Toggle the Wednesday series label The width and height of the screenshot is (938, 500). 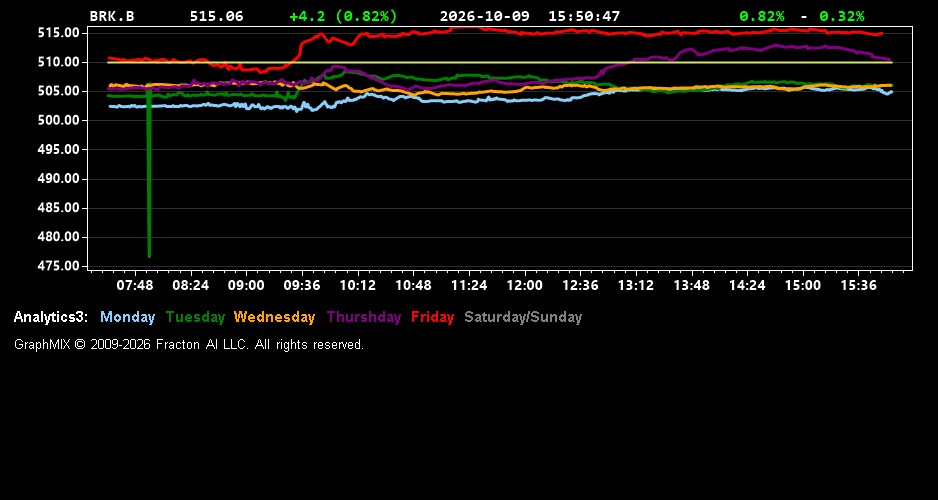274,317
